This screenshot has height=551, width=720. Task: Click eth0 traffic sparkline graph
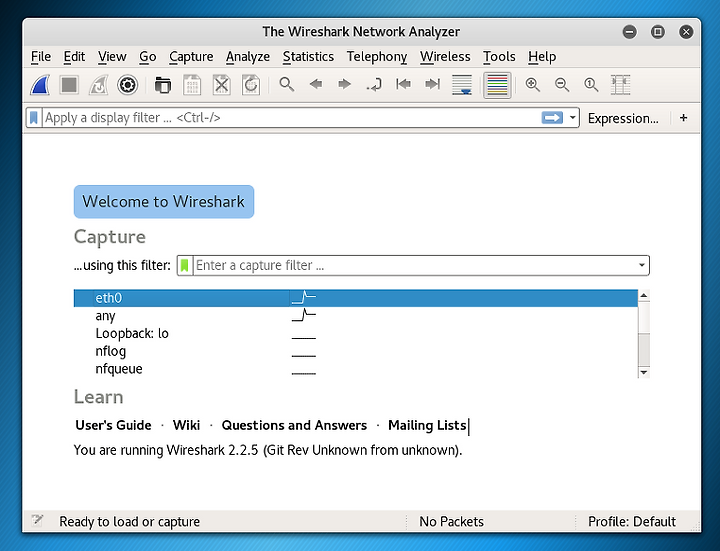304,298
